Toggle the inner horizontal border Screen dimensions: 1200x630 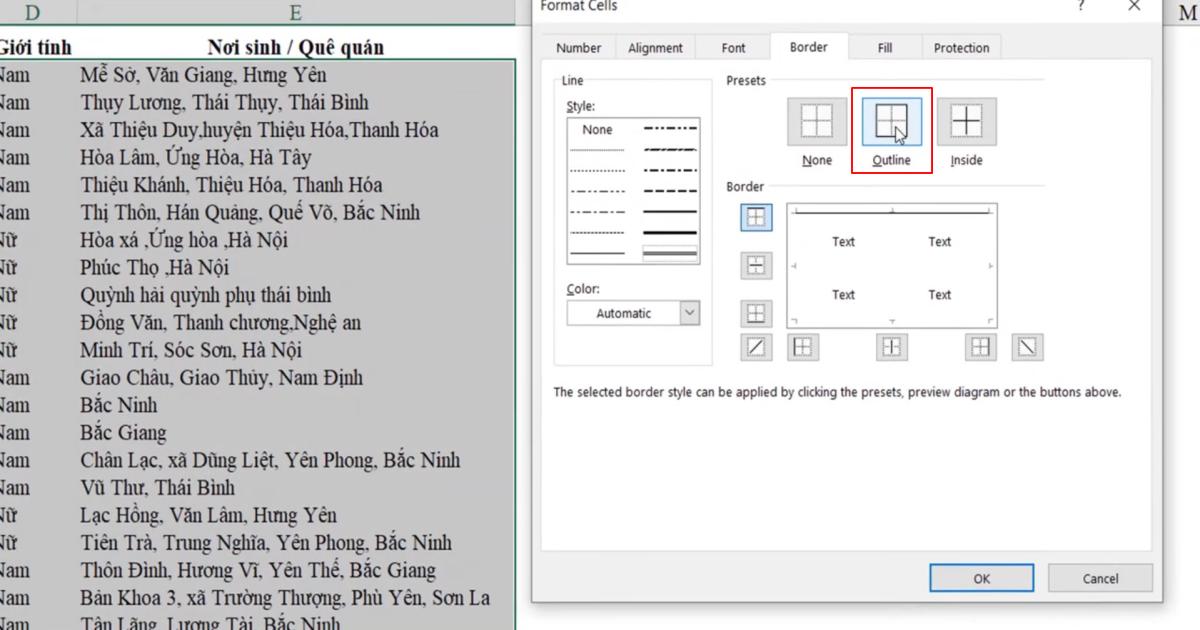pos(756,265)
